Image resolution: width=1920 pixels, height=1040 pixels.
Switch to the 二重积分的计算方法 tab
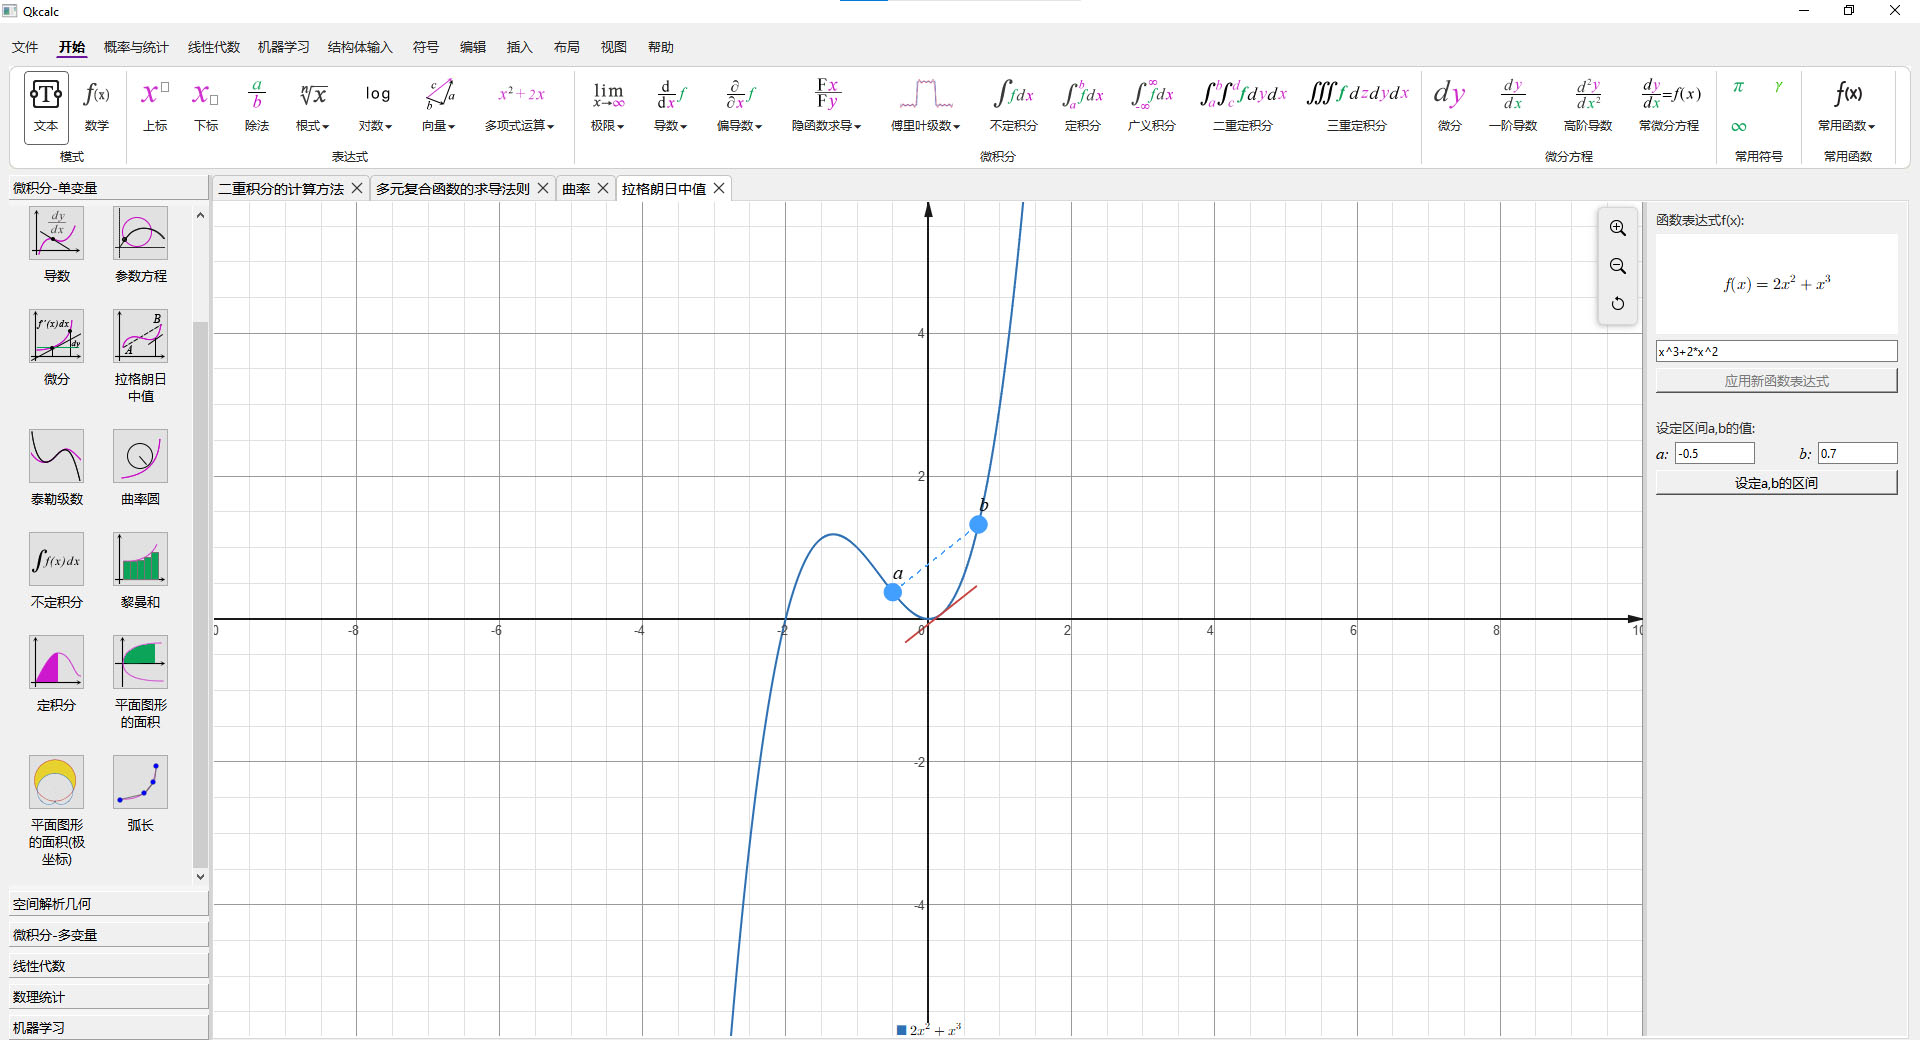click(x=281, y=189)
